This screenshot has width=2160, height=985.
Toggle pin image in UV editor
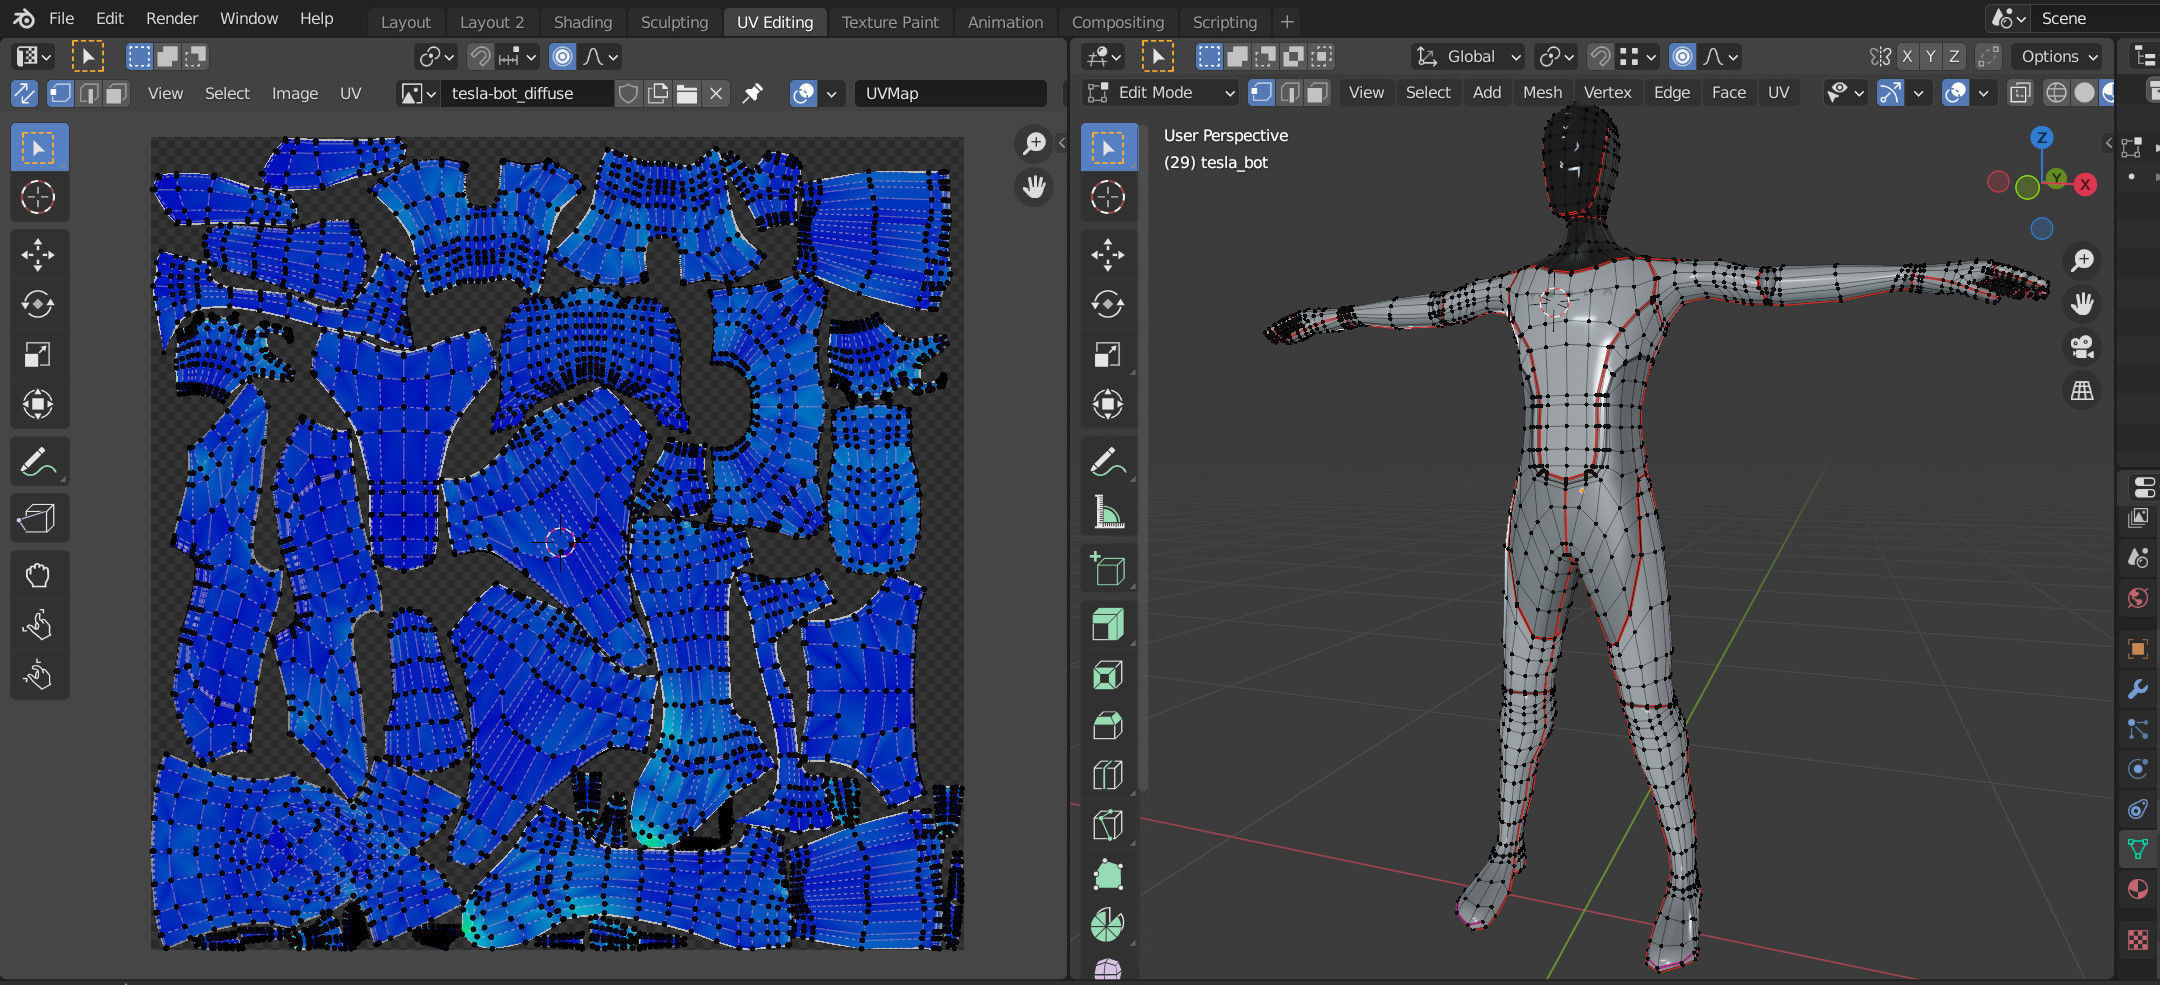[x=753, y=93]
